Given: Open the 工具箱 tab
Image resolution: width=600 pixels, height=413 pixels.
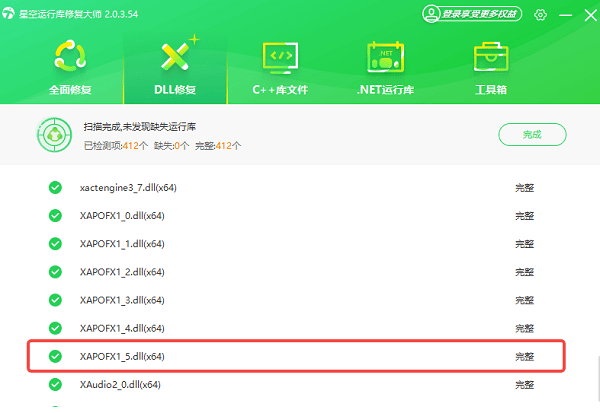Looking at the screenshot, I should [491, 90].
